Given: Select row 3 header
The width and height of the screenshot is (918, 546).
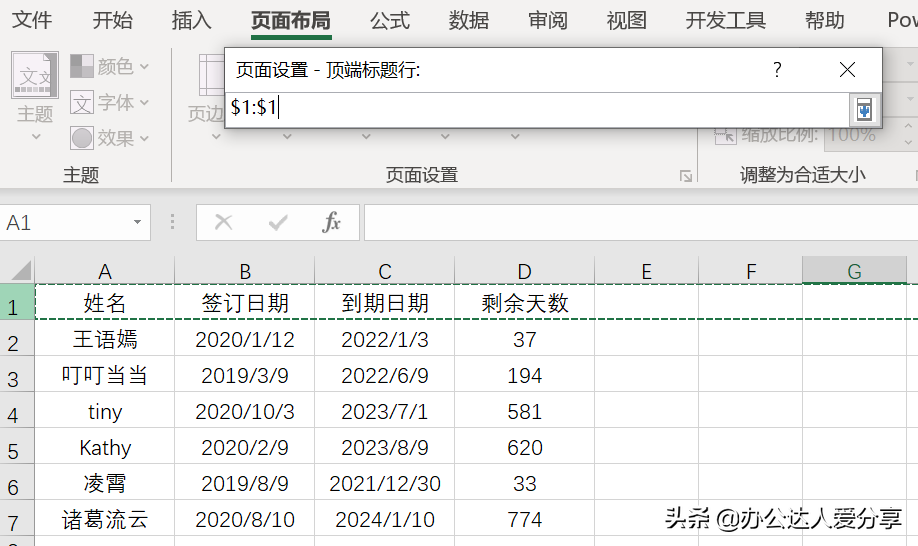Looking at the screenshot, I should click(x=17, y=375).
